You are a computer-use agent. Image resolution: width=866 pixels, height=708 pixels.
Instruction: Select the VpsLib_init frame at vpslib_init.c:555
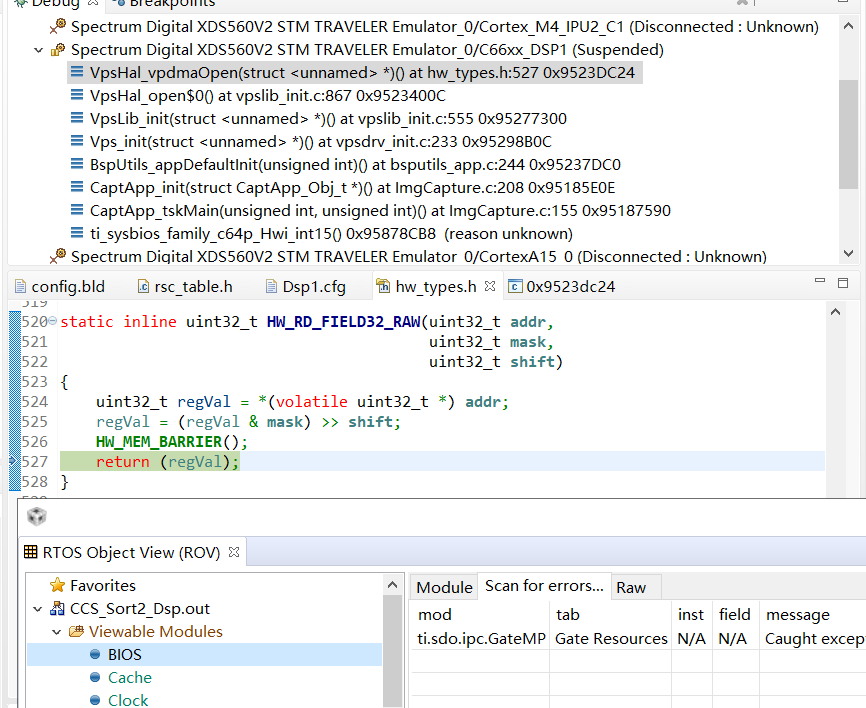coord(328,119)
